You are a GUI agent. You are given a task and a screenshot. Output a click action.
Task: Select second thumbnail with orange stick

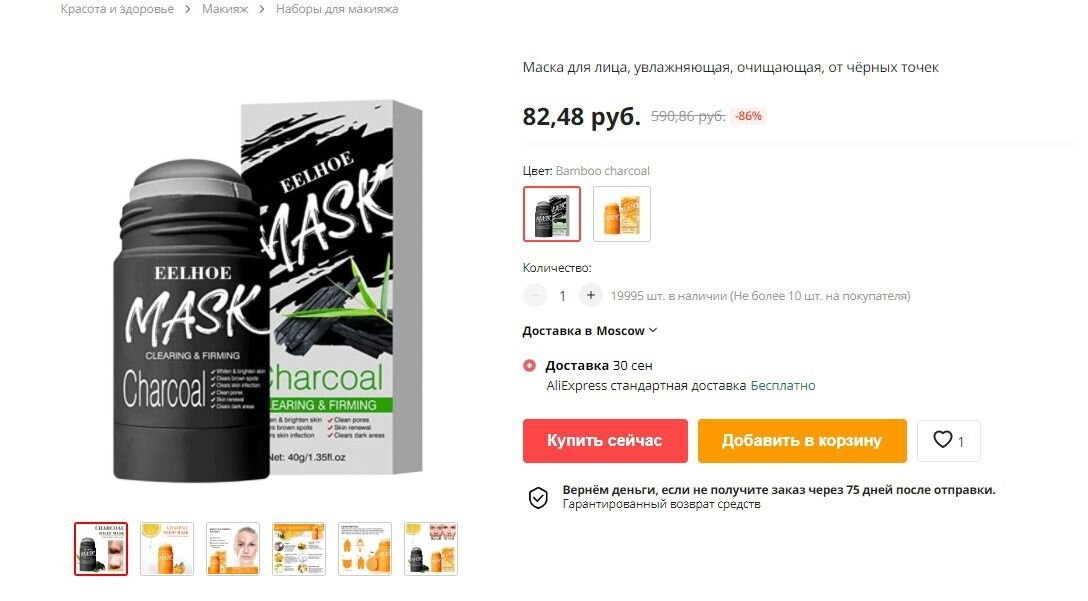[167, 549]
